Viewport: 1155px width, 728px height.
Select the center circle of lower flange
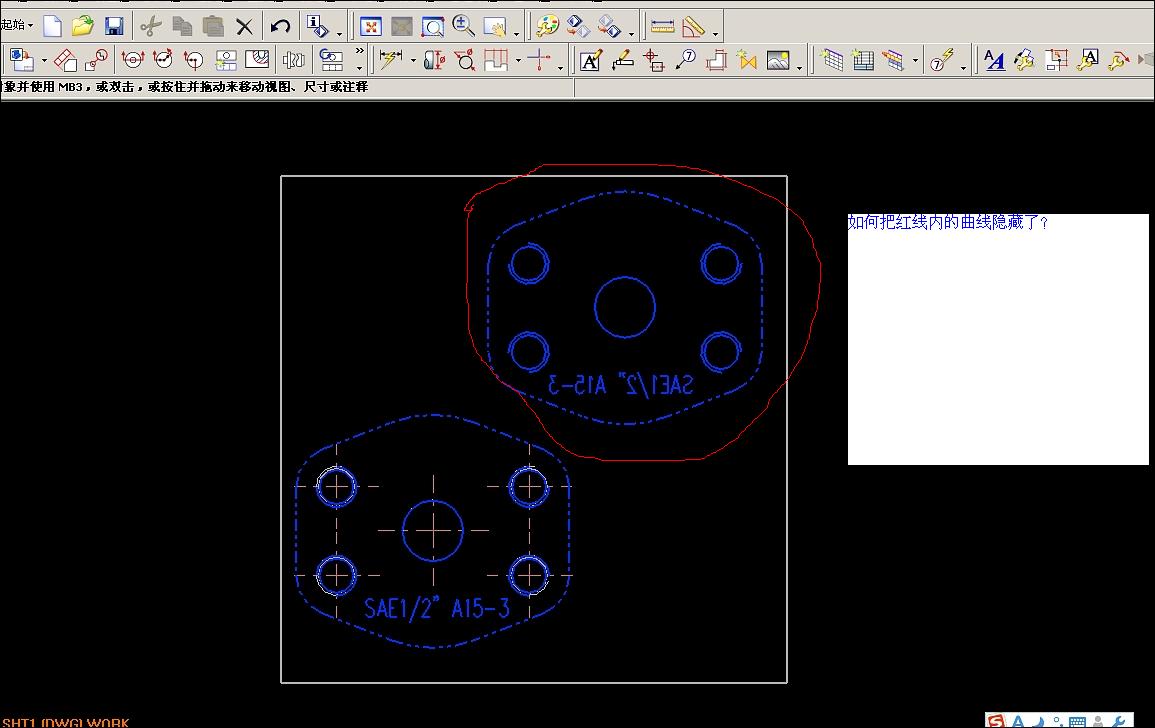(432, 530)
